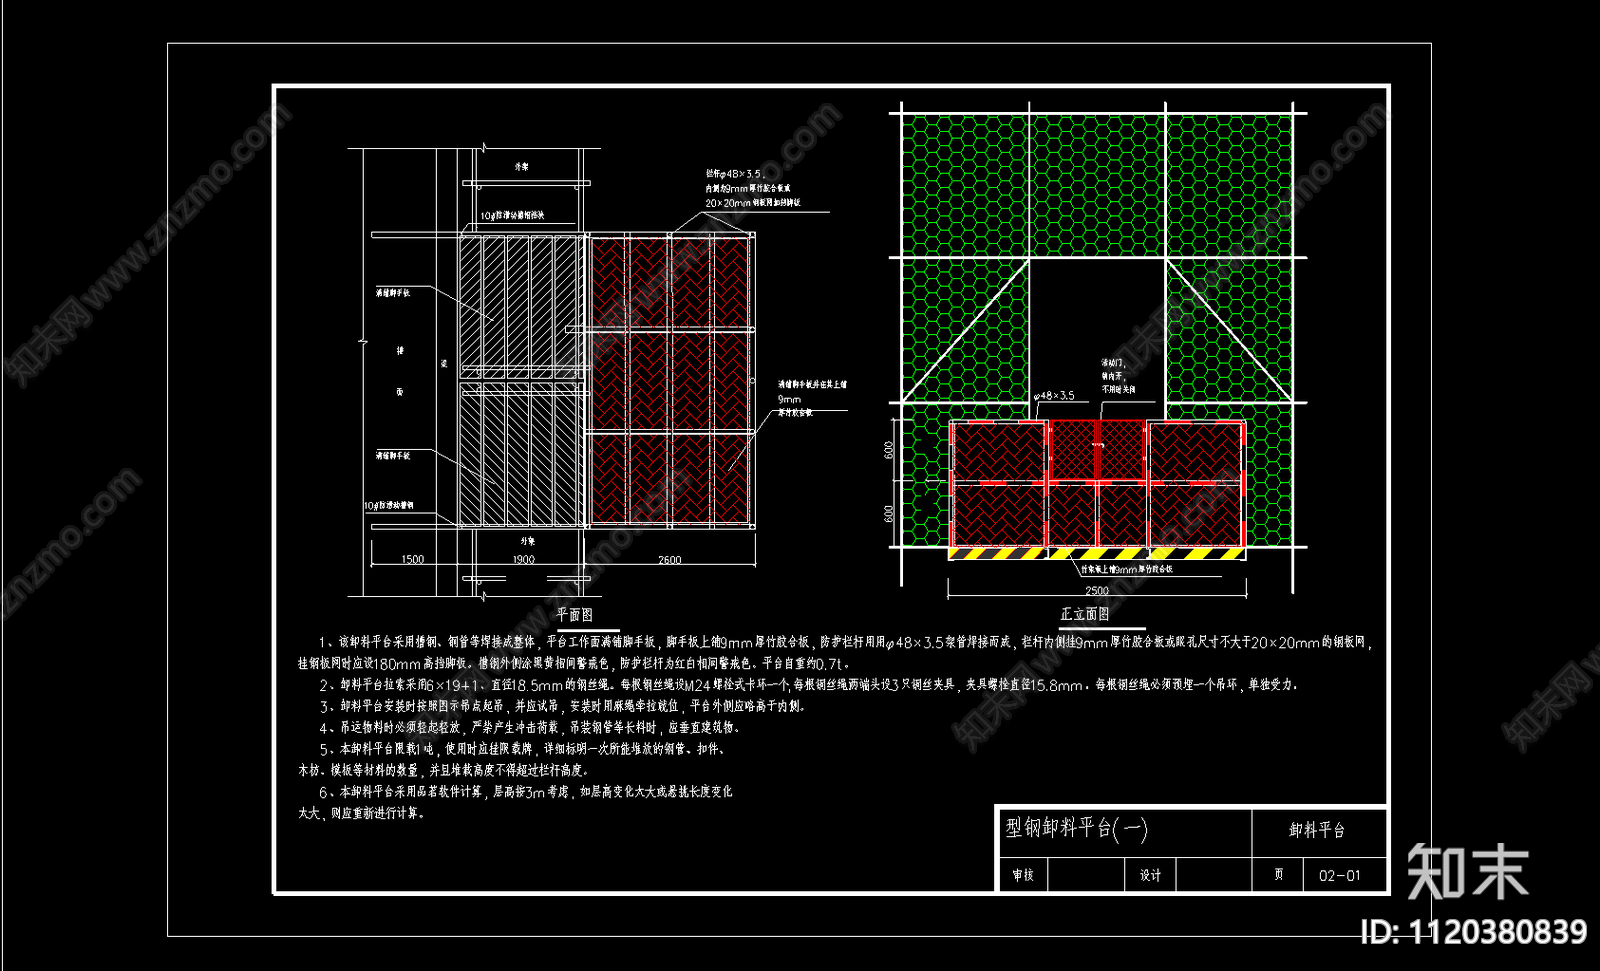
Task: Click note 6 about 3m floor height
Action: click(x=515, y=802)
